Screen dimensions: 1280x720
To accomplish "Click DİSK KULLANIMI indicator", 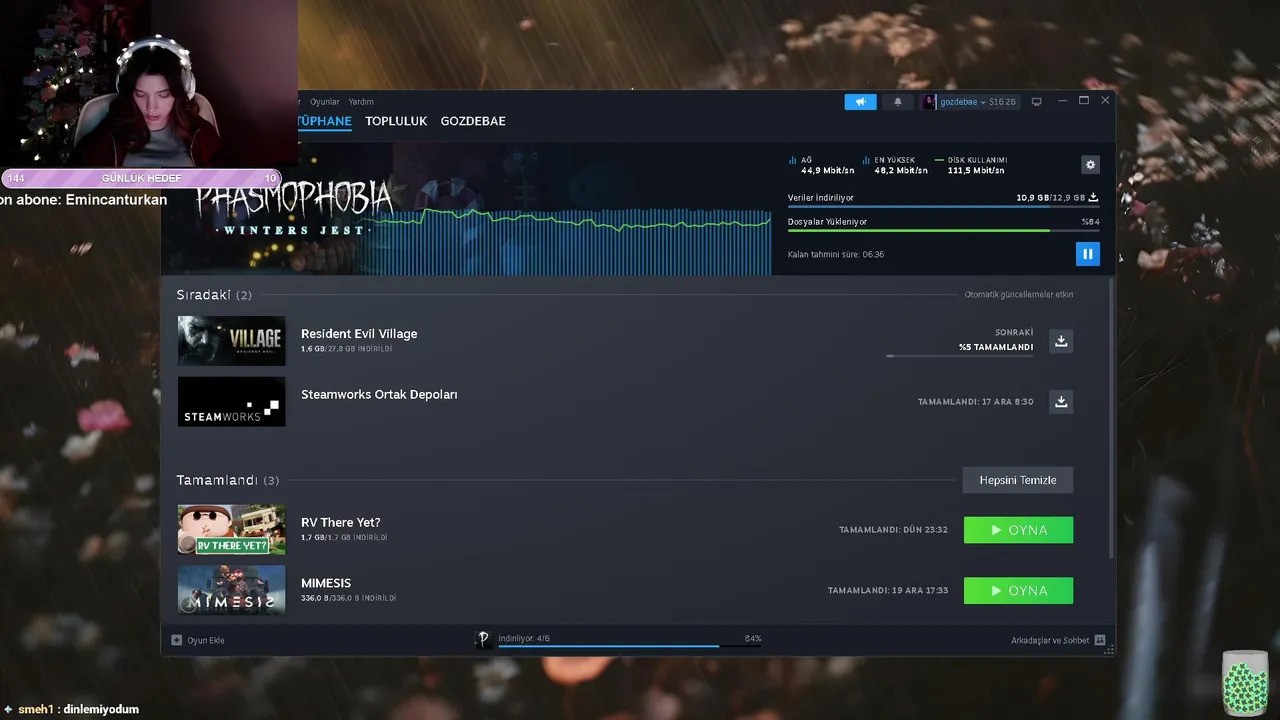I will 970,165.
